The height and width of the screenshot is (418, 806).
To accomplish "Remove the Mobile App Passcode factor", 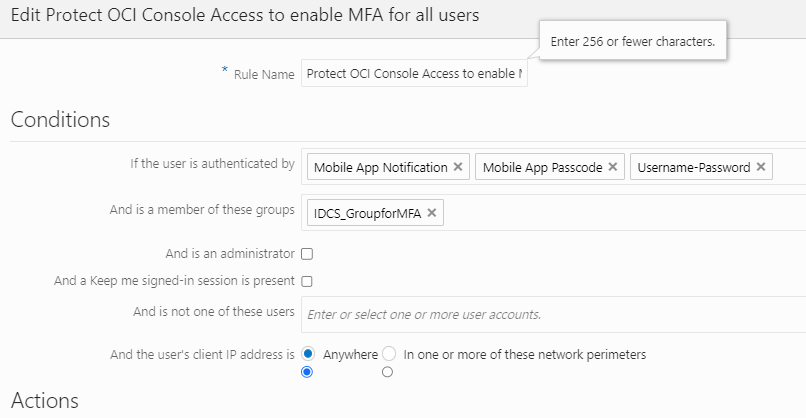I will point(613,167).
